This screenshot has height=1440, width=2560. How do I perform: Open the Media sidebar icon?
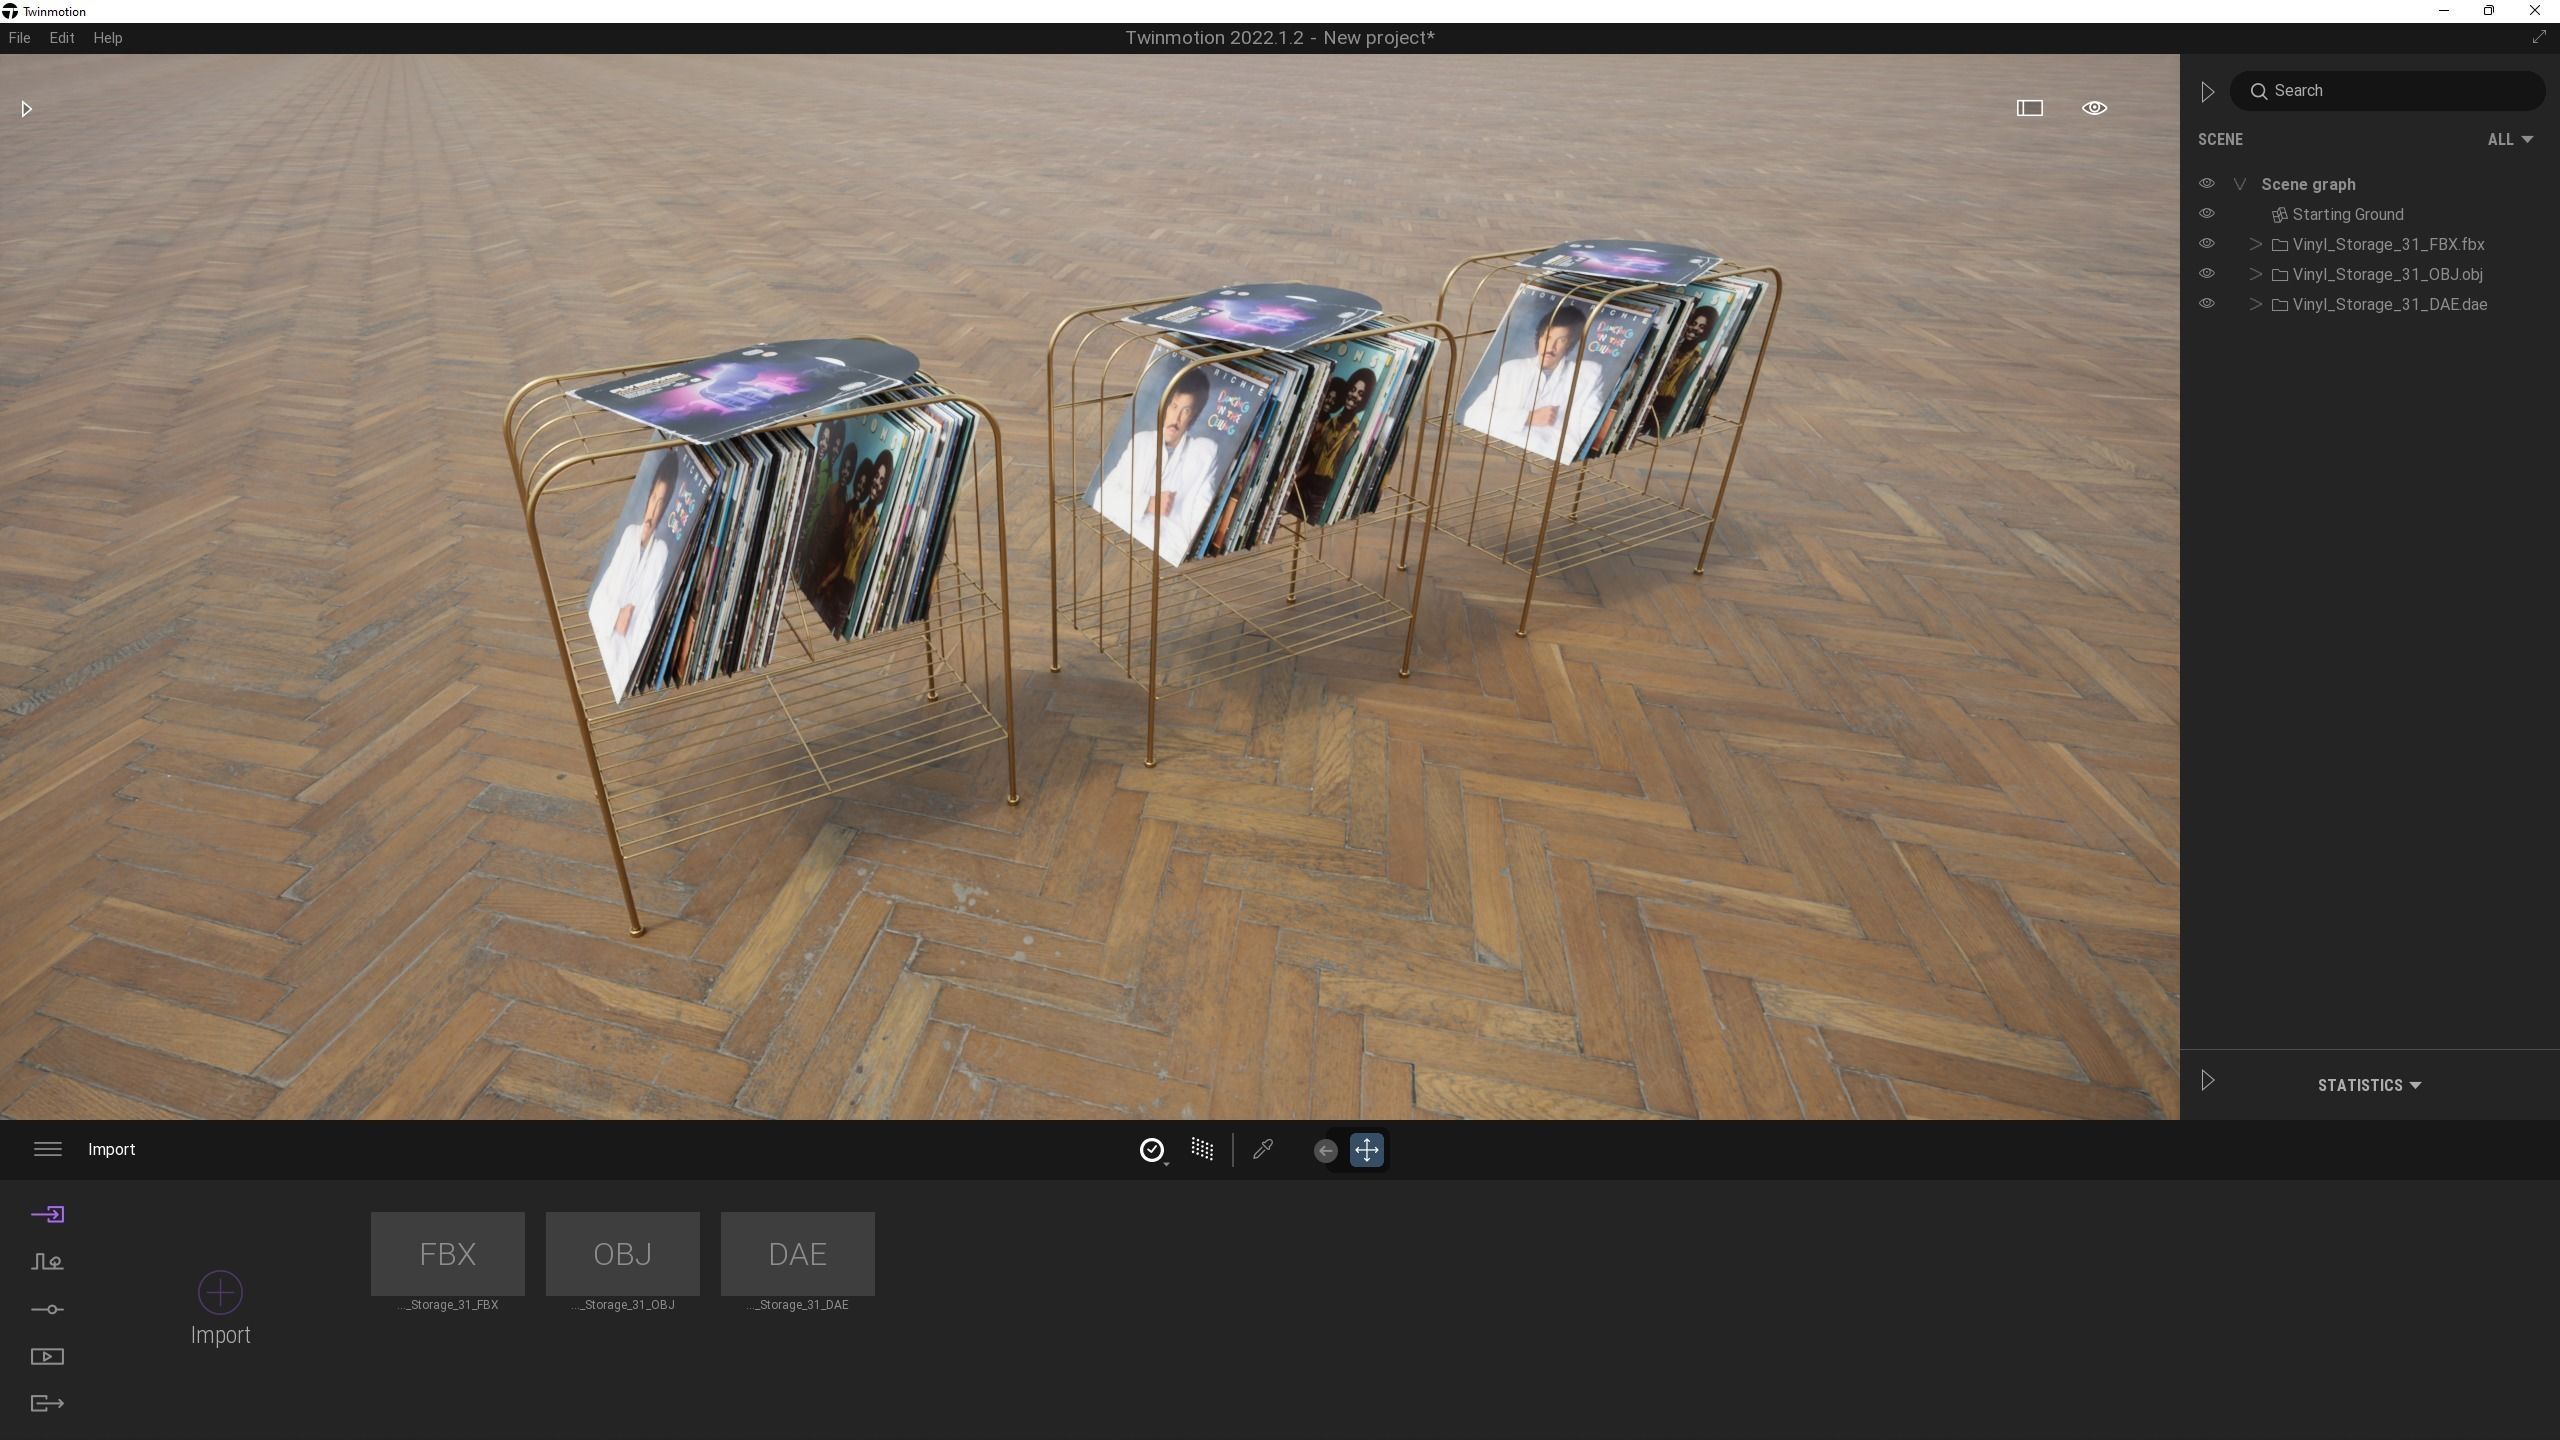click(x=47, y=1357)
